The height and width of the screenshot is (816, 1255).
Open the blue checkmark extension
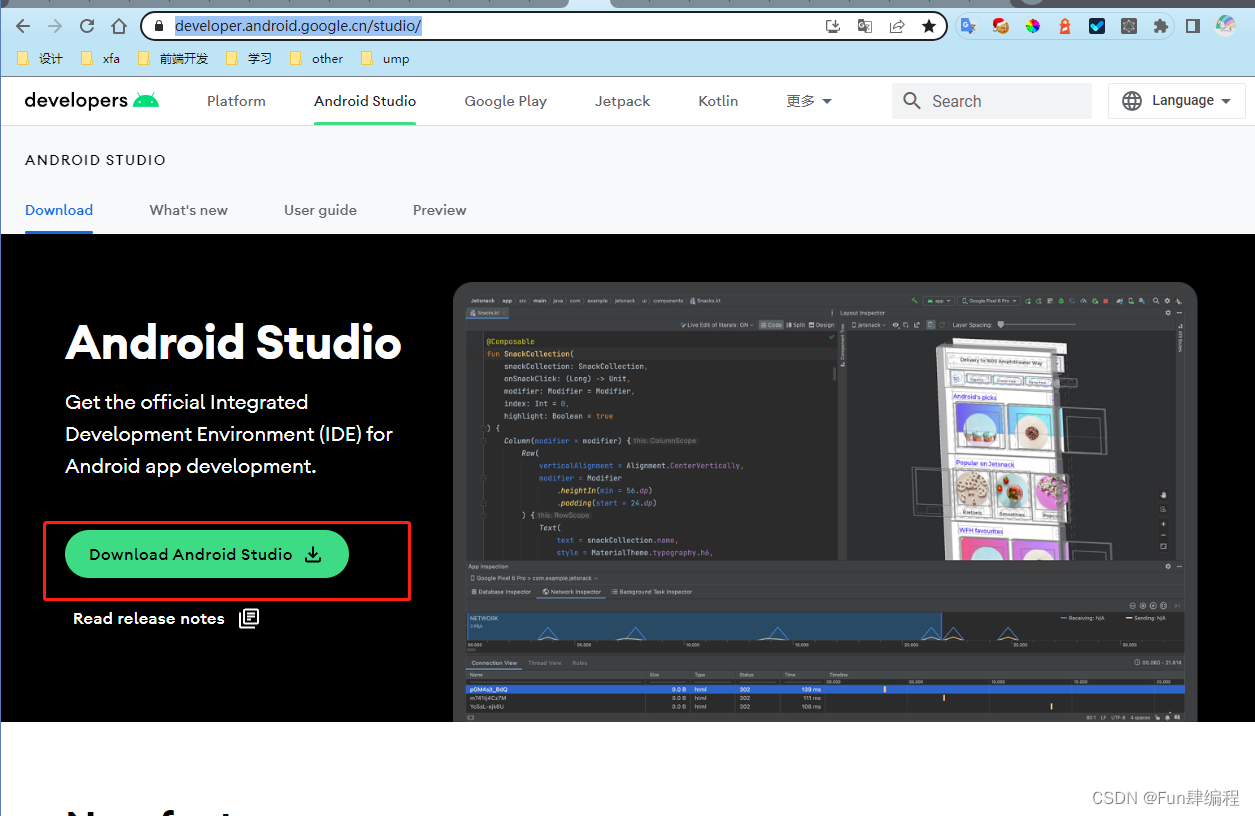(x=1097, y=26)
